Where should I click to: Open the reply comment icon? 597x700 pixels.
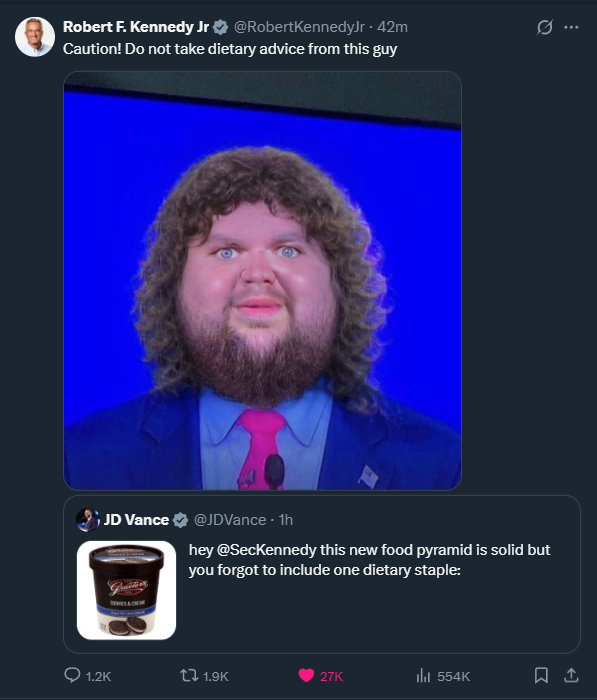[72, 675]
